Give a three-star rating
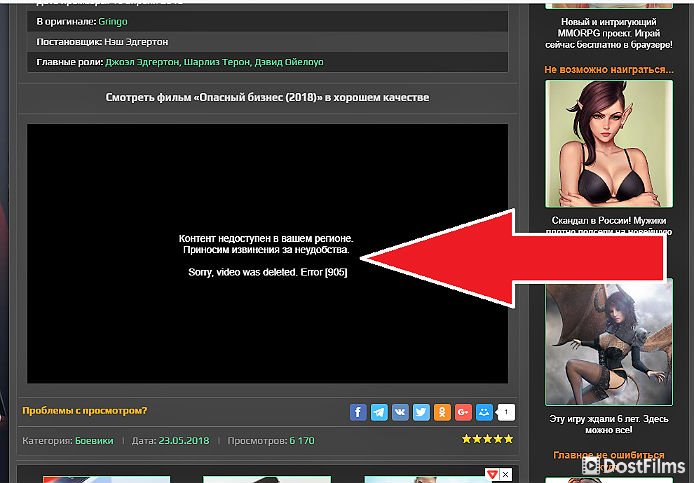694x483 pixels. click(x=487, y=439)
